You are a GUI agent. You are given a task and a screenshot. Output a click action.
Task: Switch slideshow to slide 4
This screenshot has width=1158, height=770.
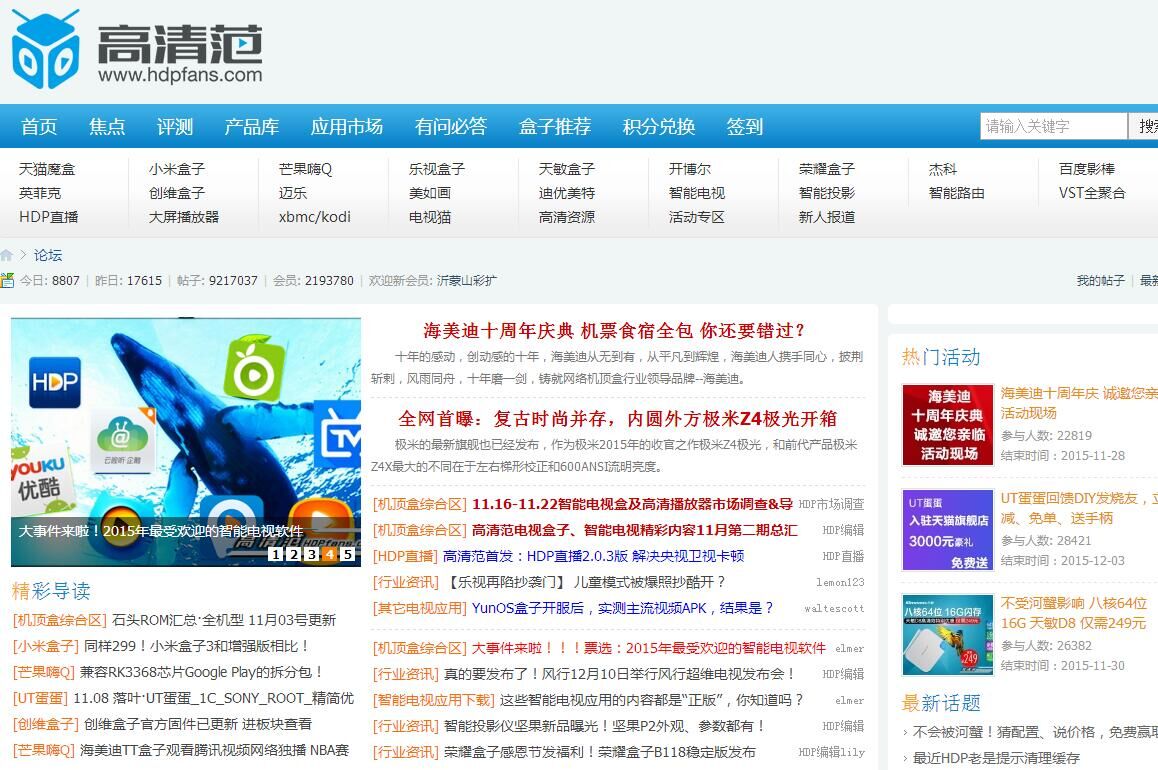tap(329, 554)
